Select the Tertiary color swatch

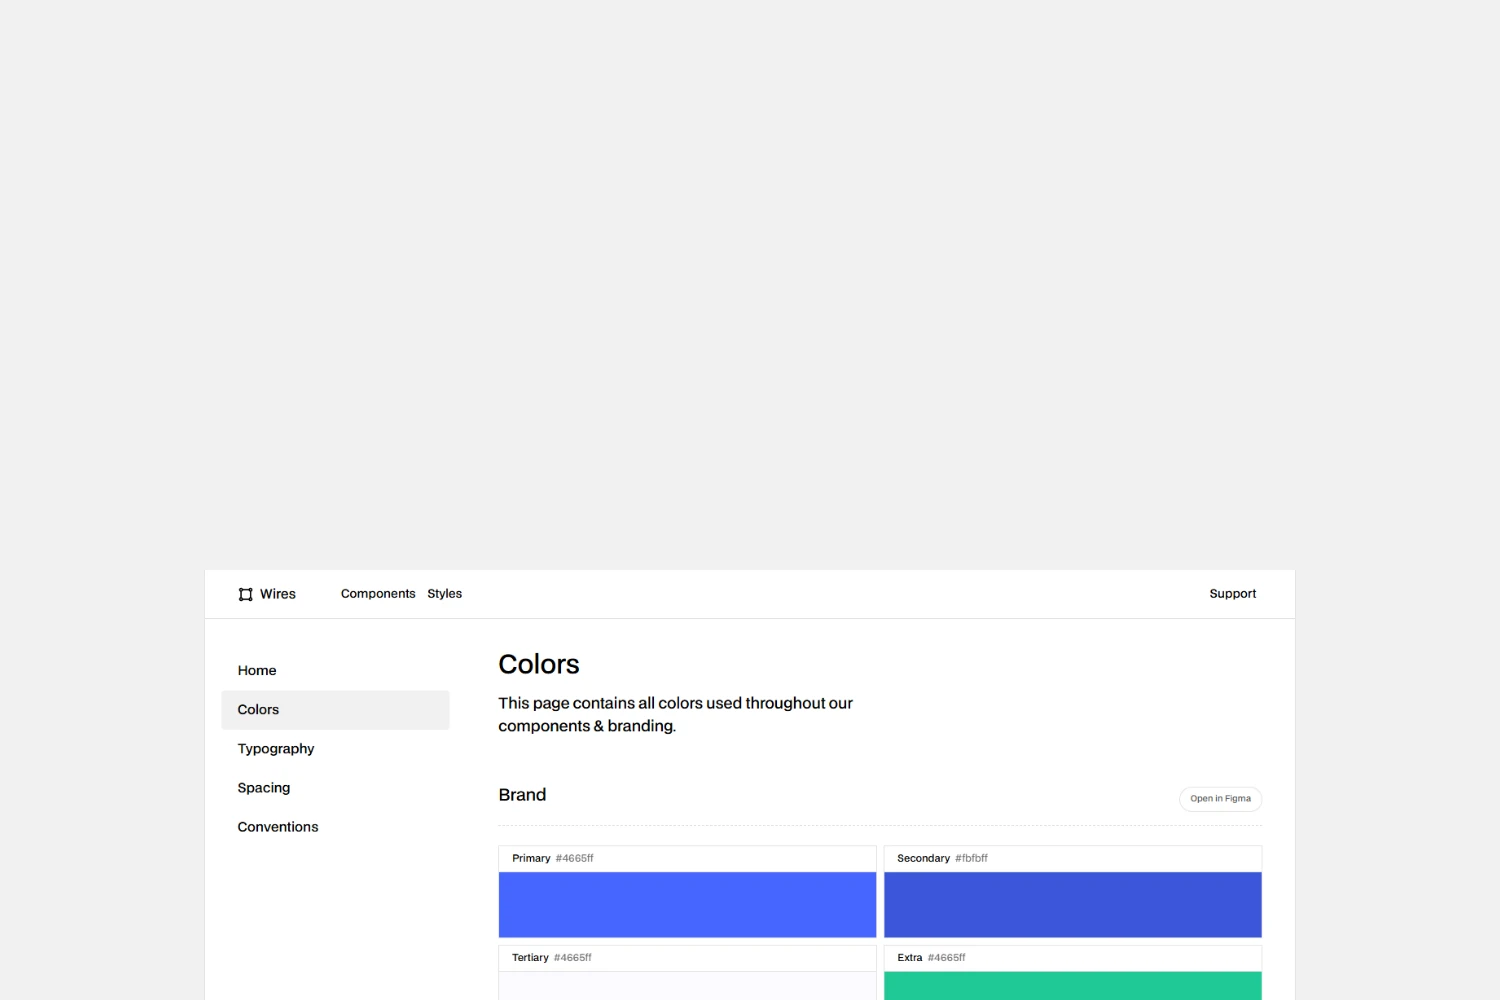point(687,988)
